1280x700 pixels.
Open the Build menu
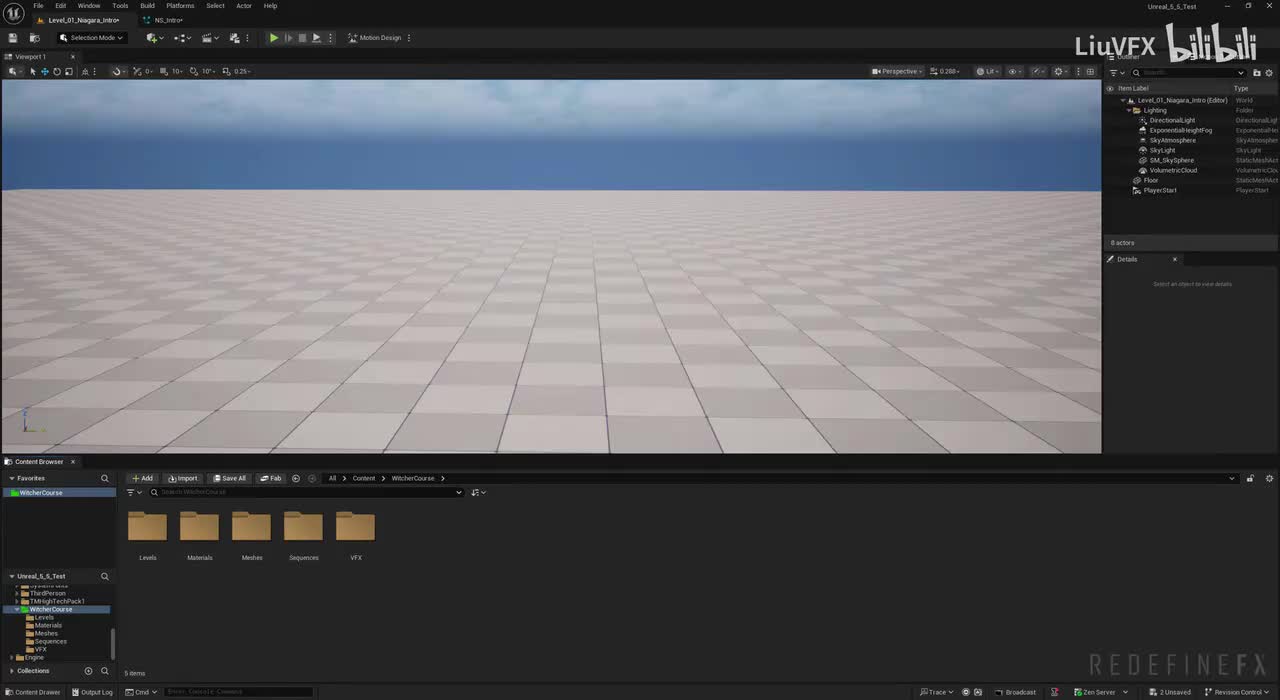[147, 5]
